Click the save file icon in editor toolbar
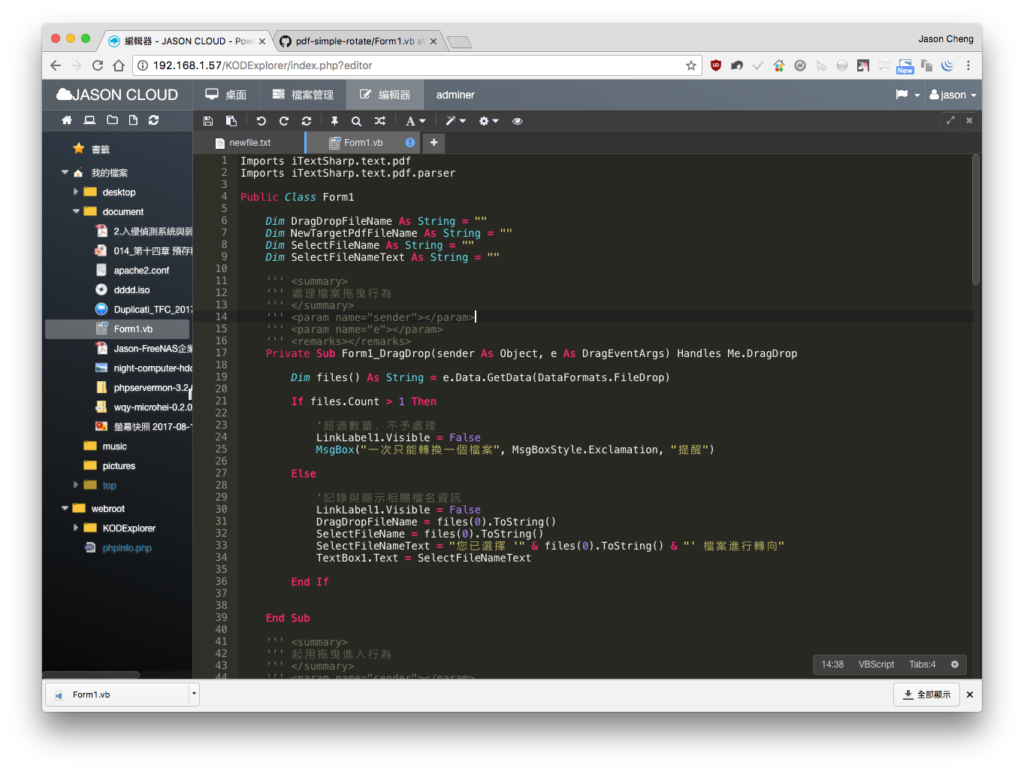Screen dimensions: 1024x772 (x=208, y=121)
